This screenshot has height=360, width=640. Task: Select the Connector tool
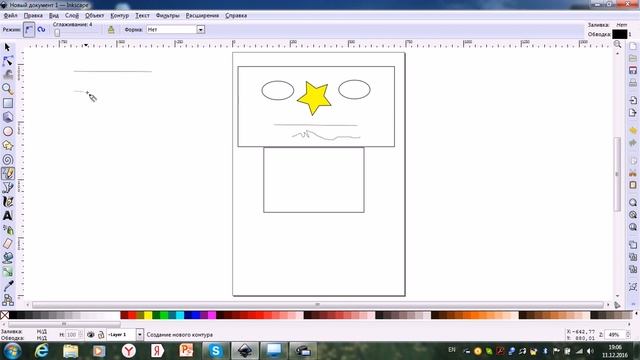pyautogui.click(x=7, y=300)
